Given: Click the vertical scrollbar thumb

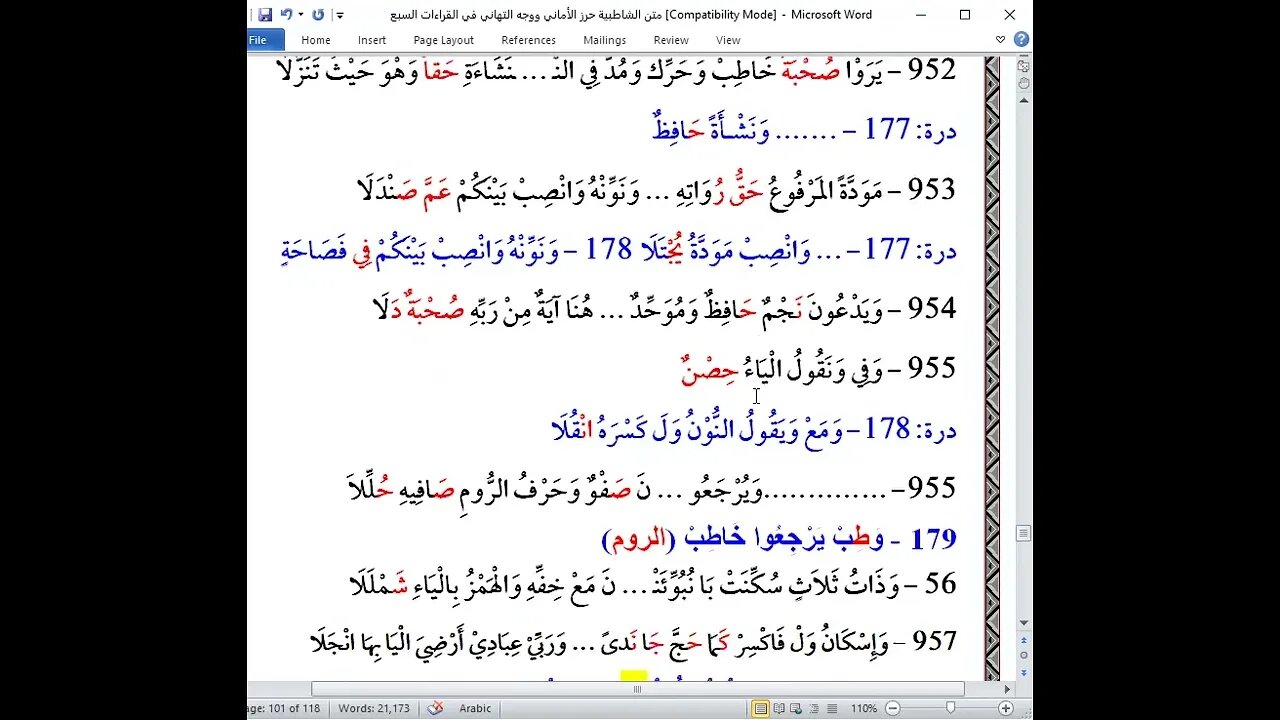Looking at the screenshot, I should coord(1023,534).
